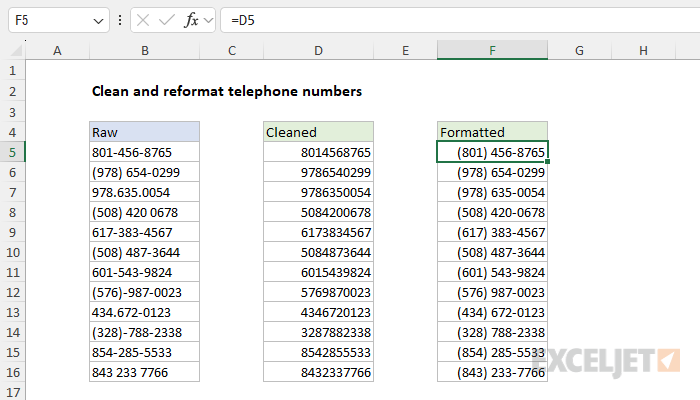Select cell with 434.672-0123
The image size is (700, 400).
tap(145, 312)
